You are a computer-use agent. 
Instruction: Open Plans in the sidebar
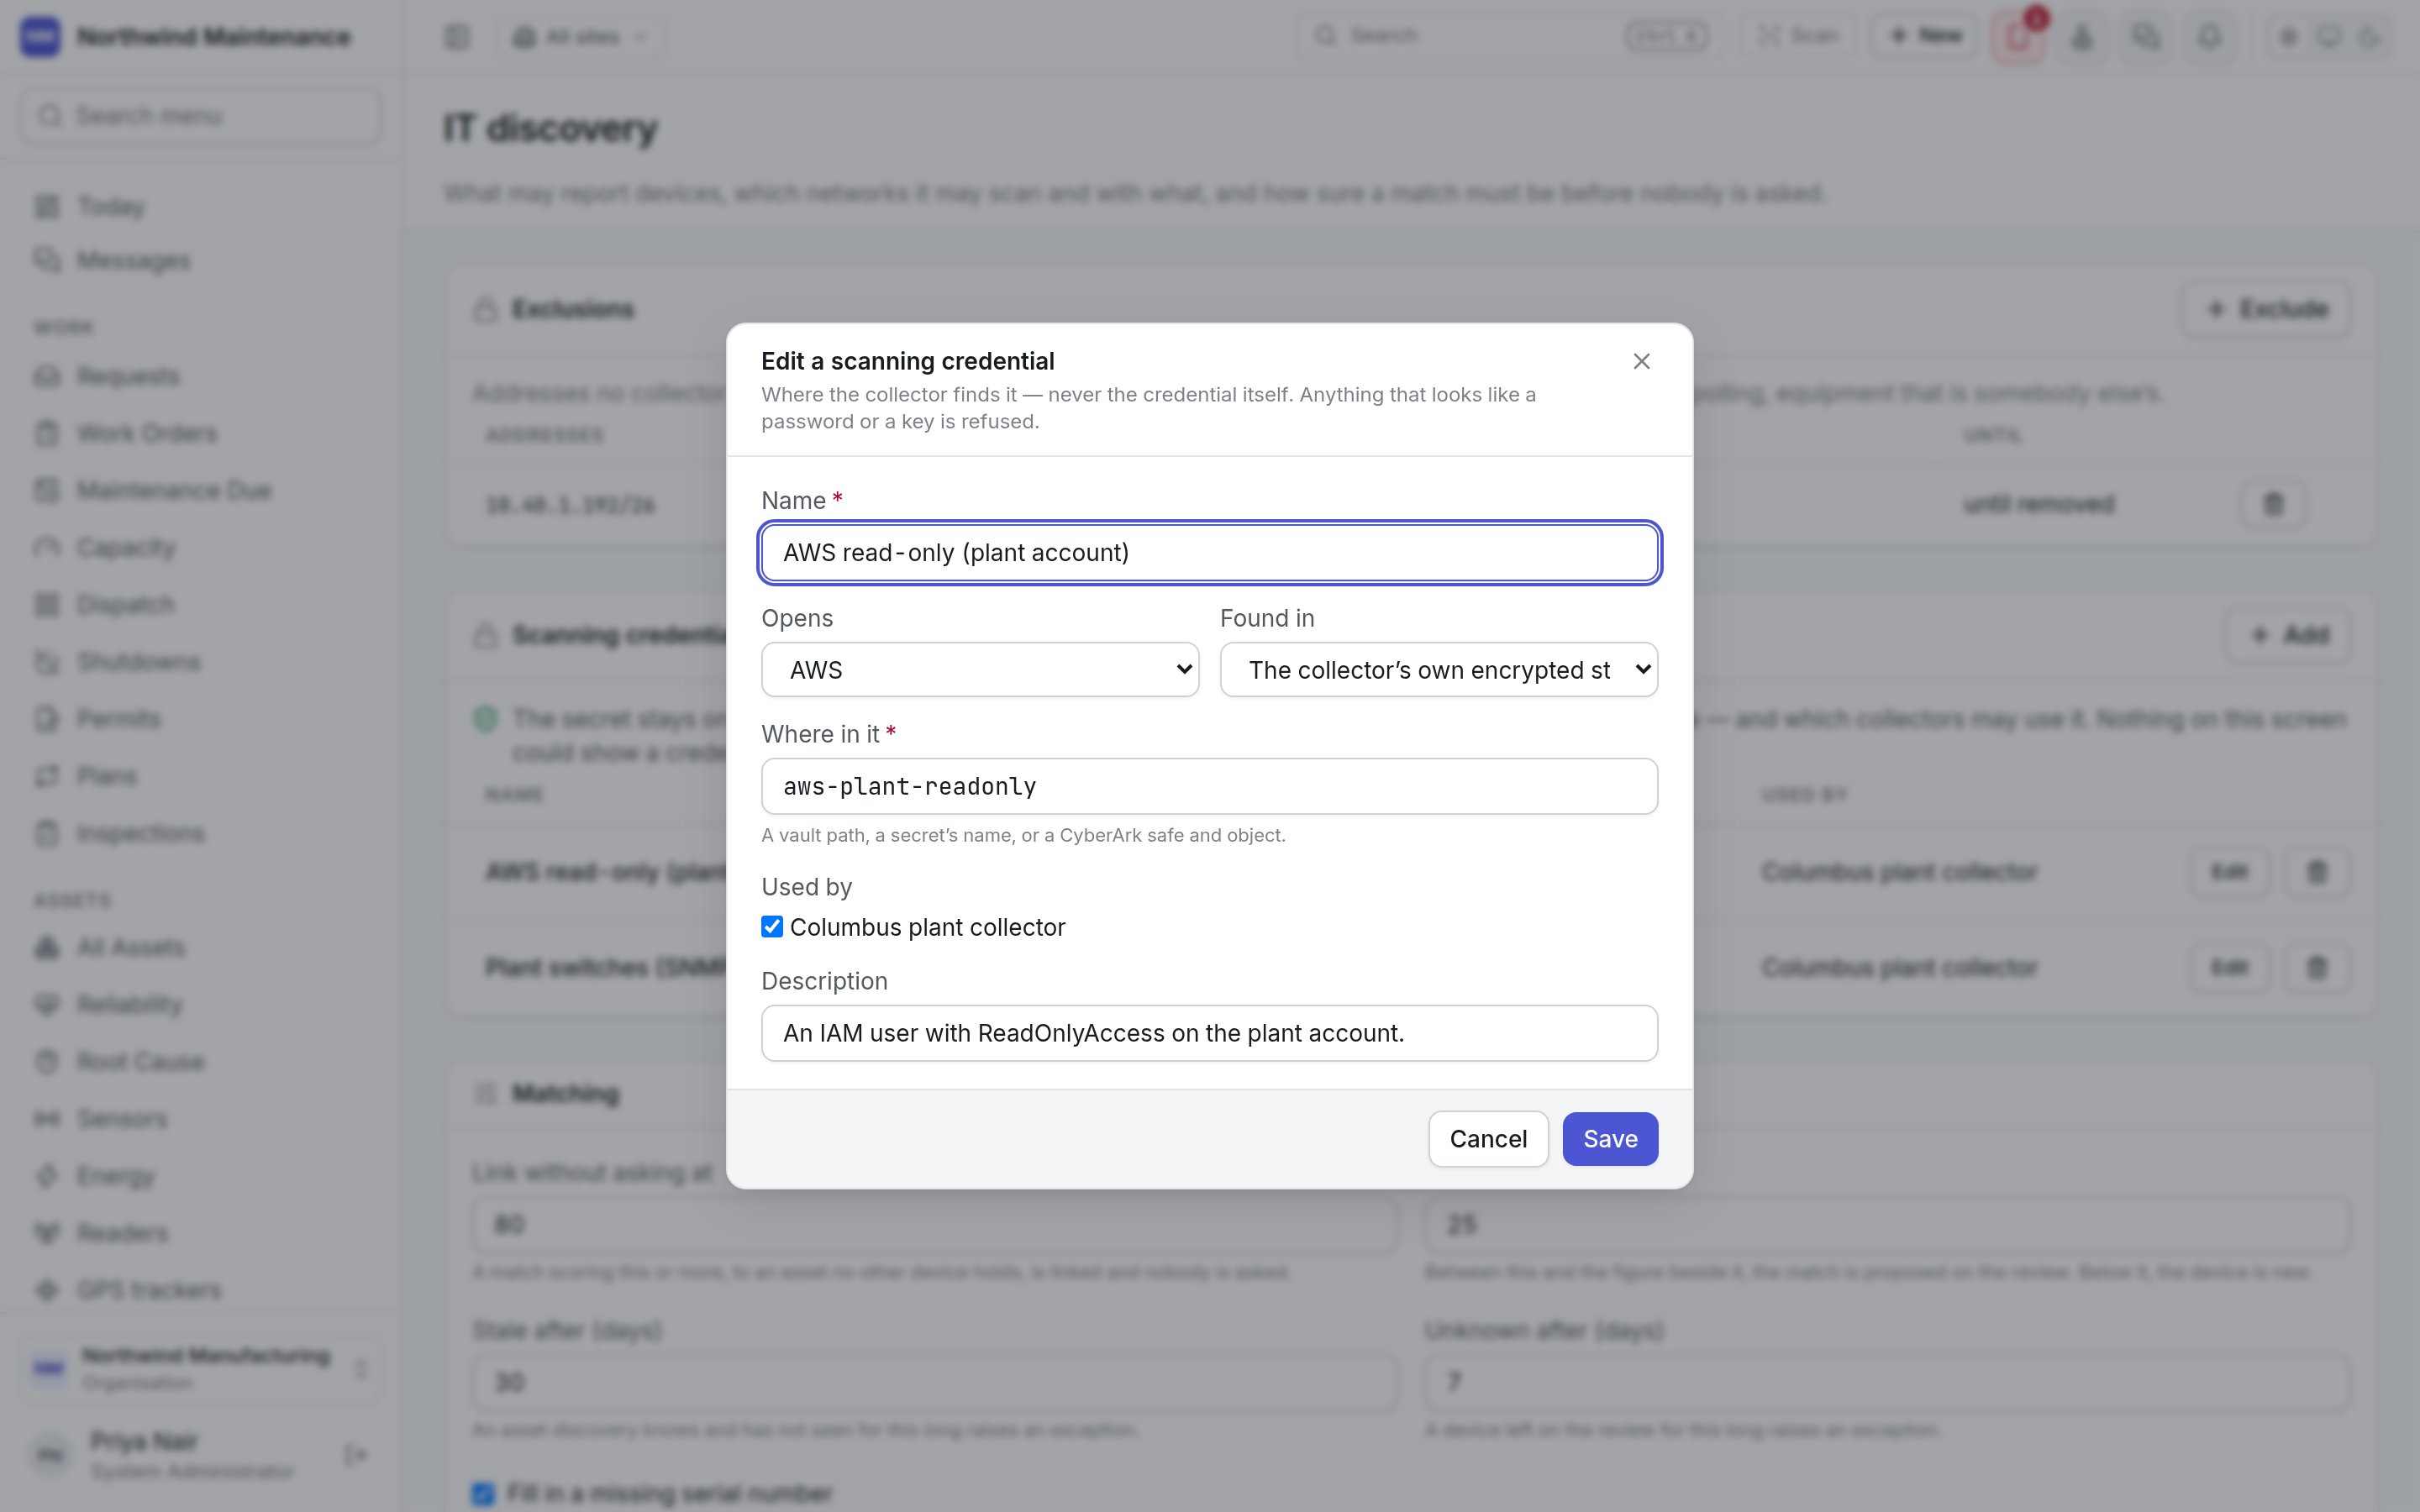tap(200, 776)
